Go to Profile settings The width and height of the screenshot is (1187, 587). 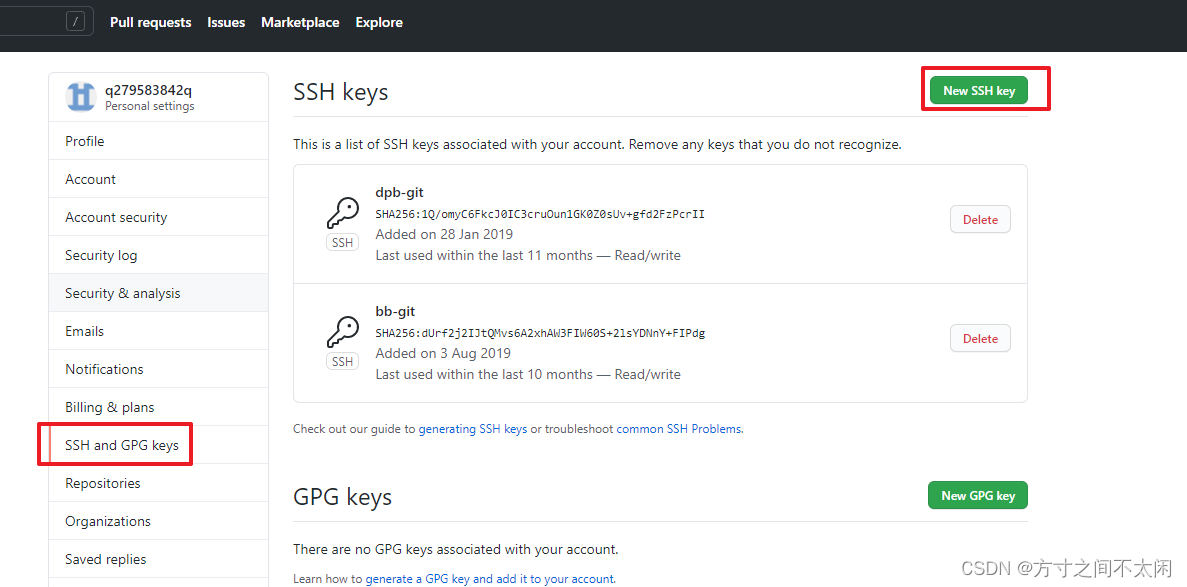click(158, 141)
